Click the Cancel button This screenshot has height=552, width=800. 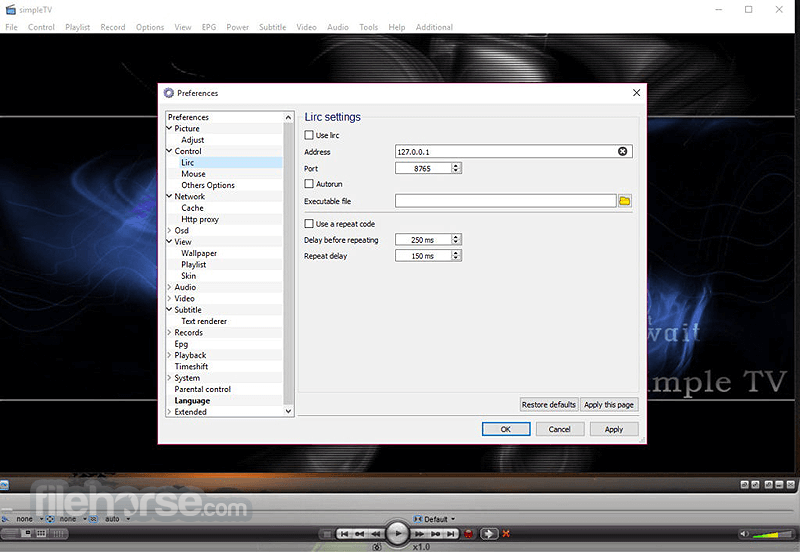559,429
